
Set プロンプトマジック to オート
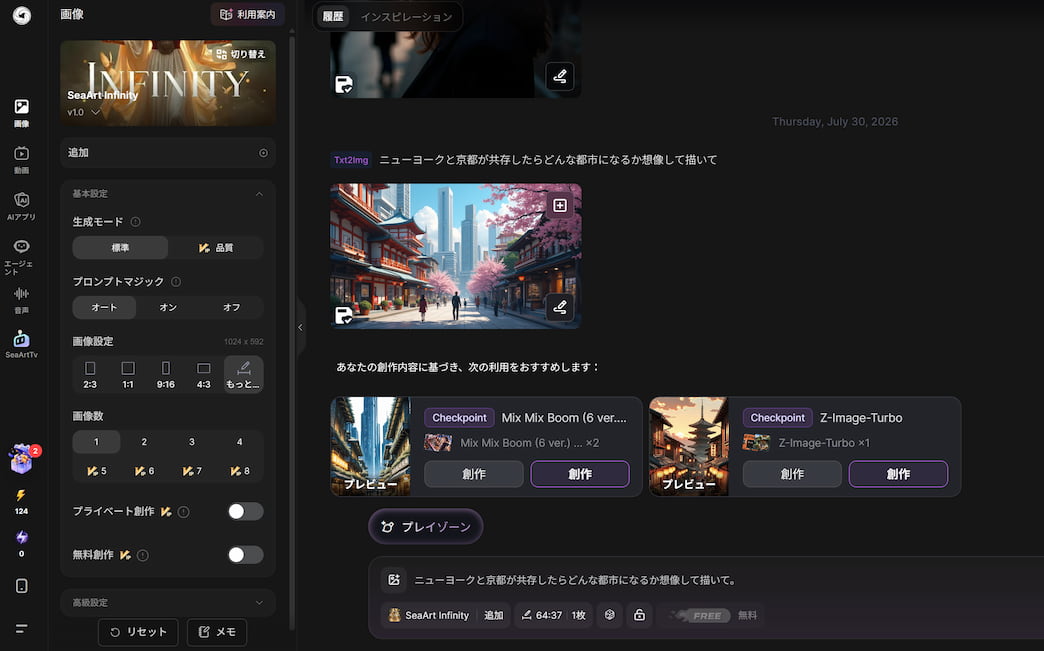105,307
